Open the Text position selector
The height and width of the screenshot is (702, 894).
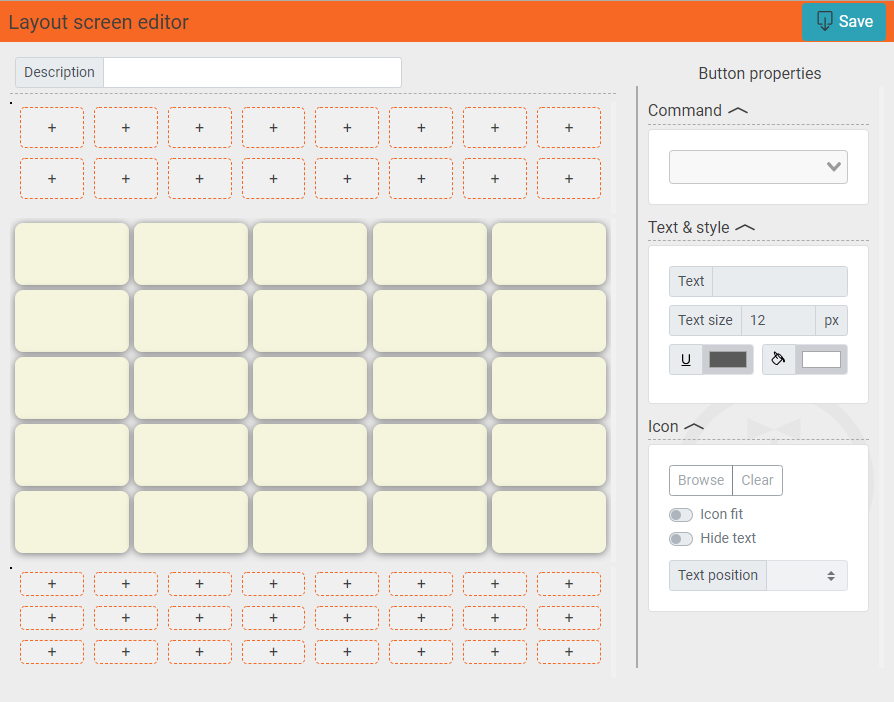coord(806,576)
